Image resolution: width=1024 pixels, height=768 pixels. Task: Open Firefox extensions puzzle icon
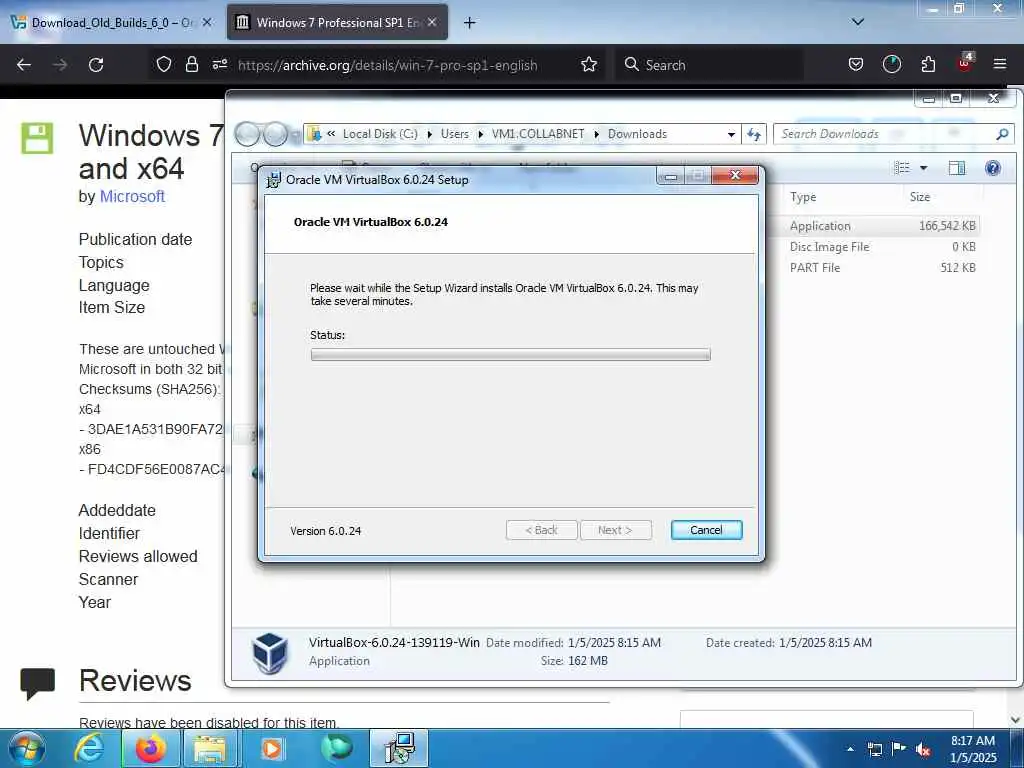(928, 64)
